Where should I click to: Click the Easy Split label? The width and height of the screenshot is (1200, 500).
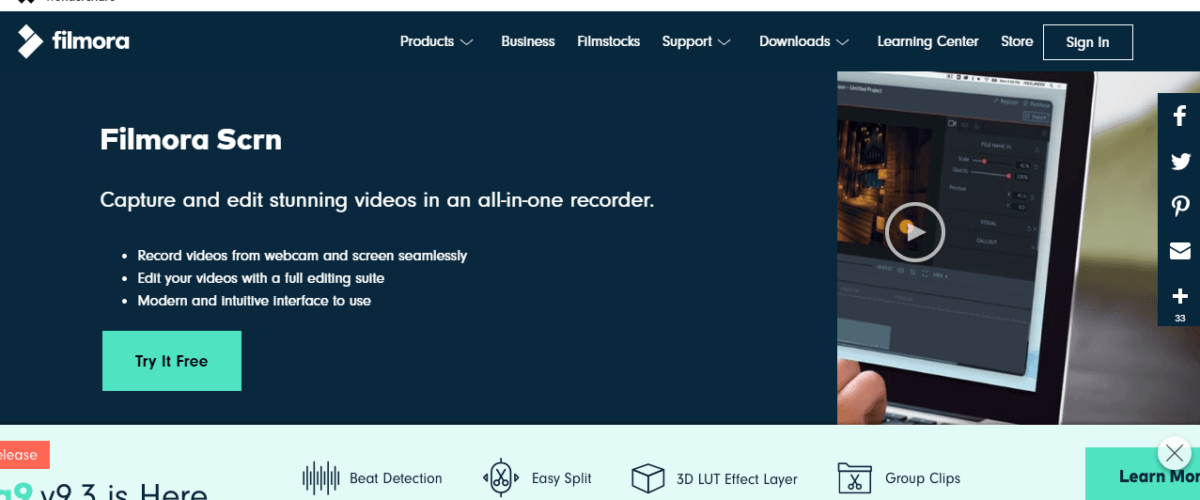(562, 479)
